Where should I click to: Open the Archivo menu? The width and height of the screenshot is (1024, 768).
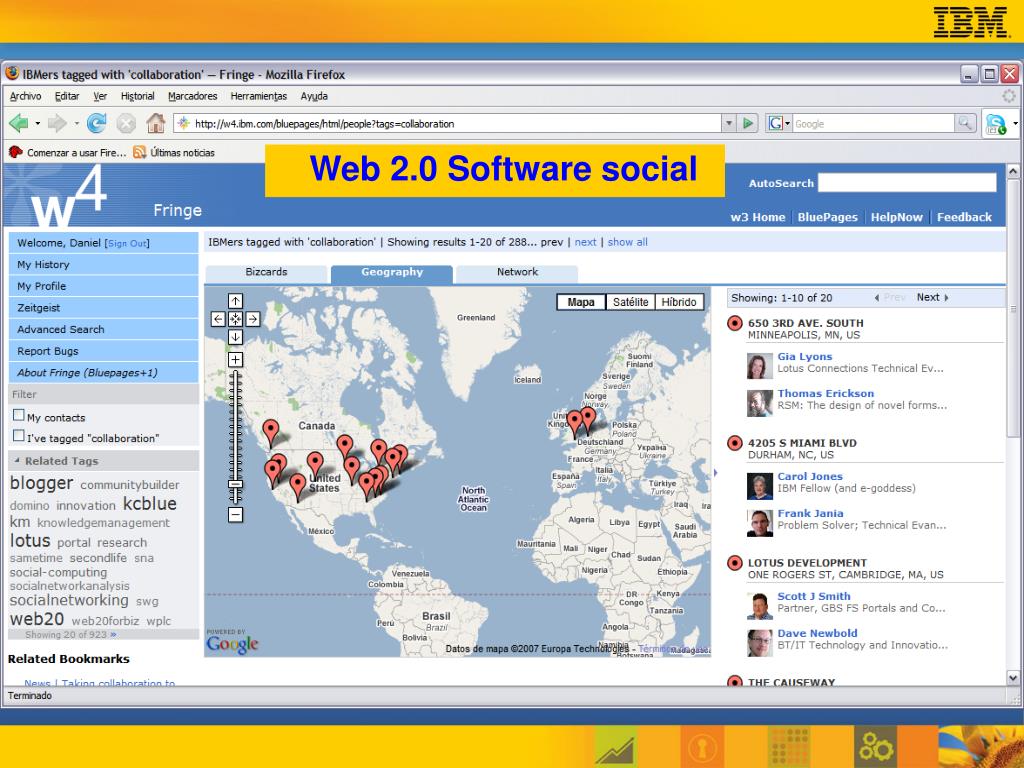(x=25, y=96)
